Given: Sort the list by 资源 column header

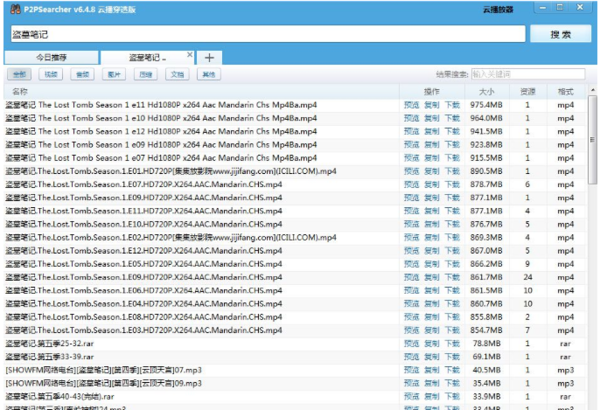Looking at the screenshot, I should click(x=528, y=90).
